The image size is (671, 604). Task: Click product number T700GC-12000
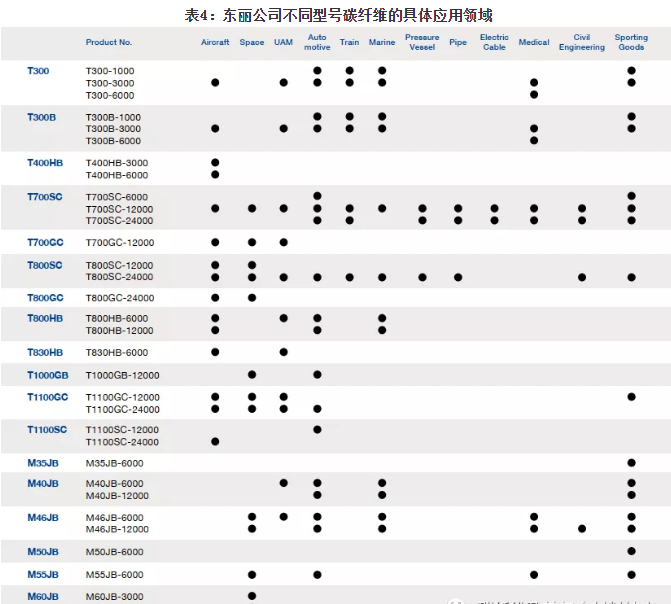pos(120,242)
